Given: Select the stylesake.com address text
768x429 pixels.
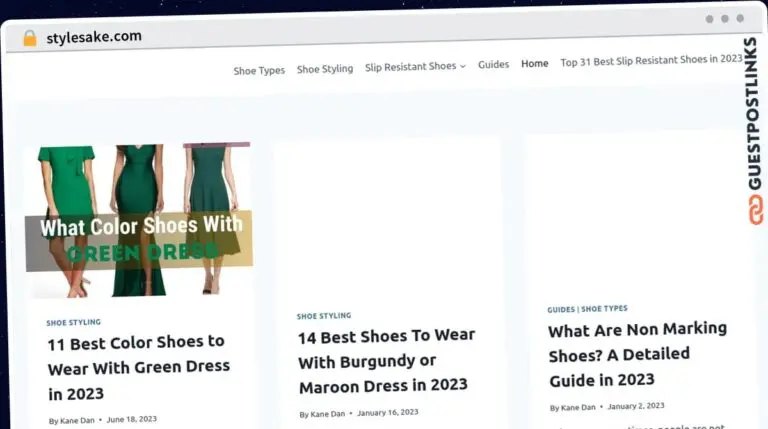Looking at the screenshot, I should 94,37.
